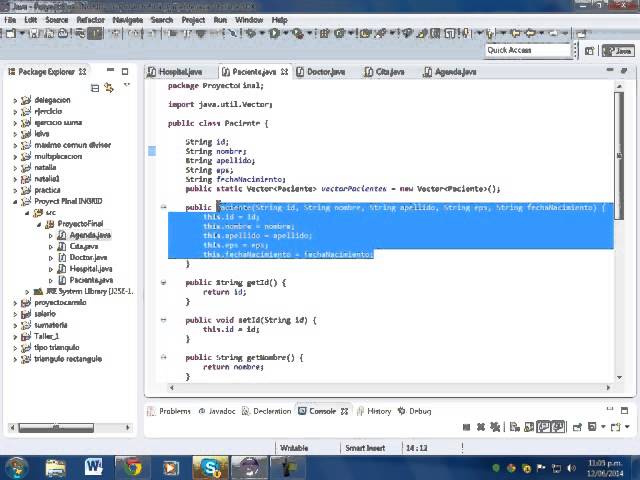Screen dimensions: 640x480
Task: Expand the maximo comun divisor project
Action: (x=15, y=145)
